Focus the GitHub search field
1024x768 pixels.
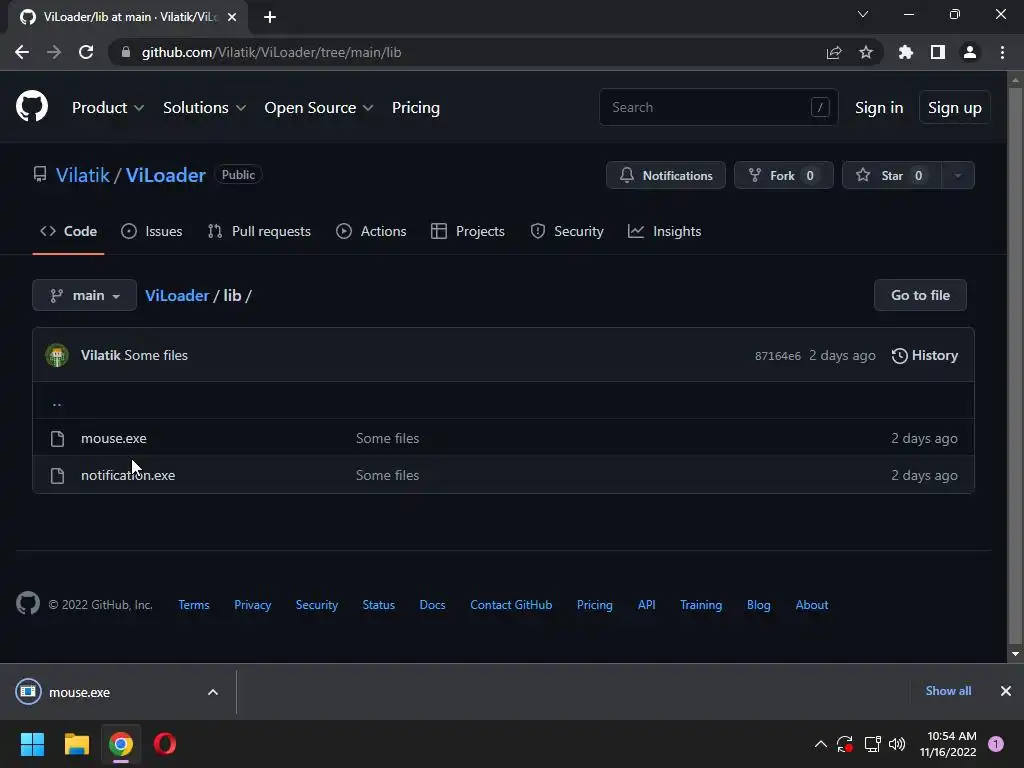click(x=718, y=107)
